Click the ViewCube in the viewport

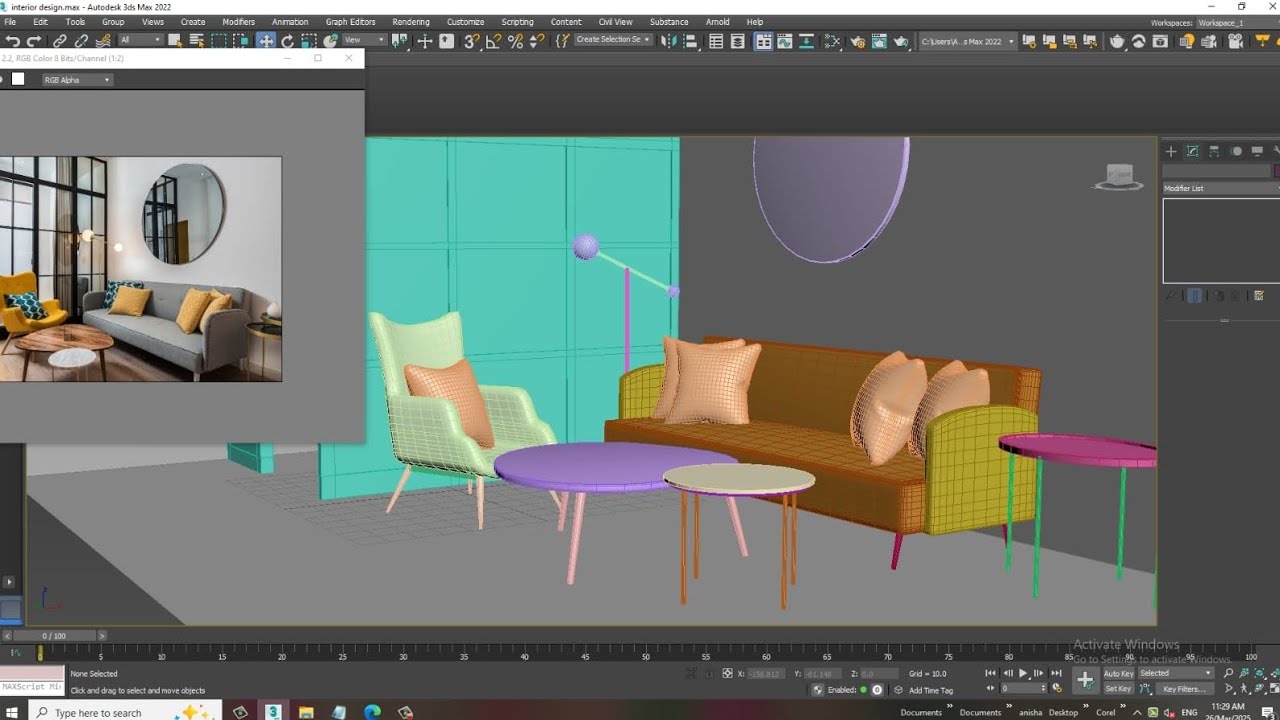tap(1118, 177)
